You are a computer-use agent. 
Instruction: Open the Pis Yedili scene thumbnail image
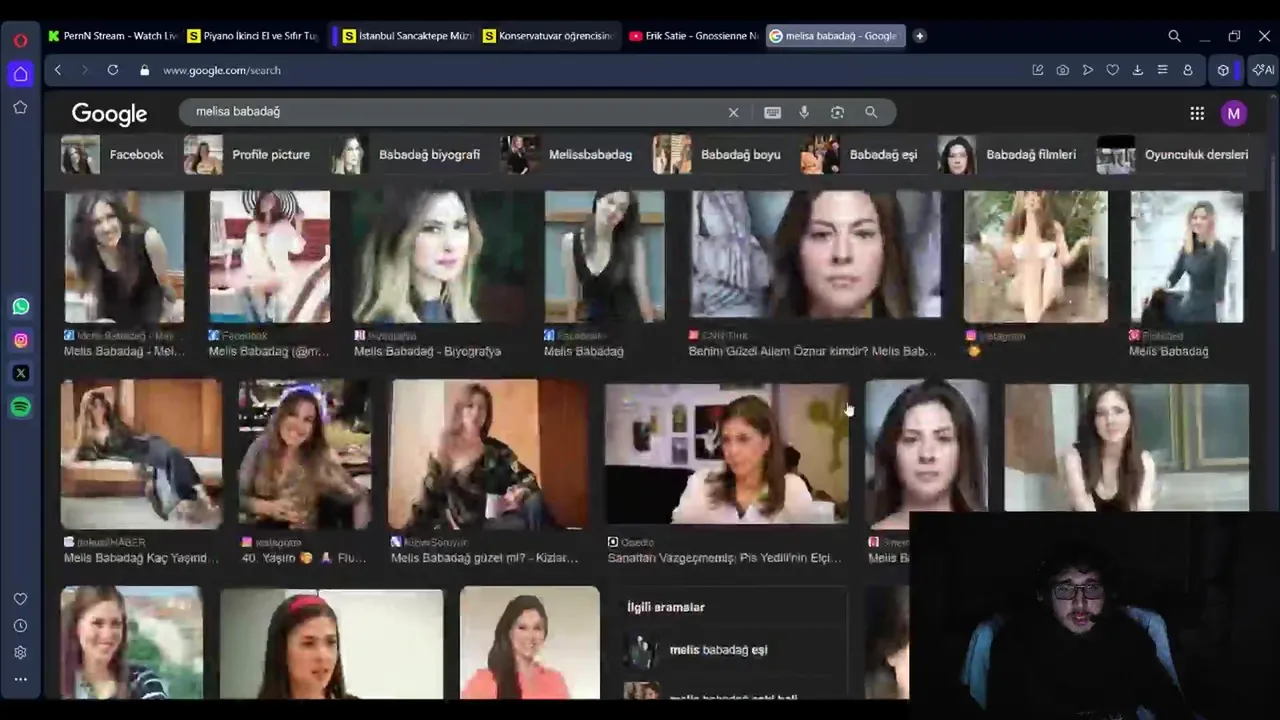[x=727, y=454]
